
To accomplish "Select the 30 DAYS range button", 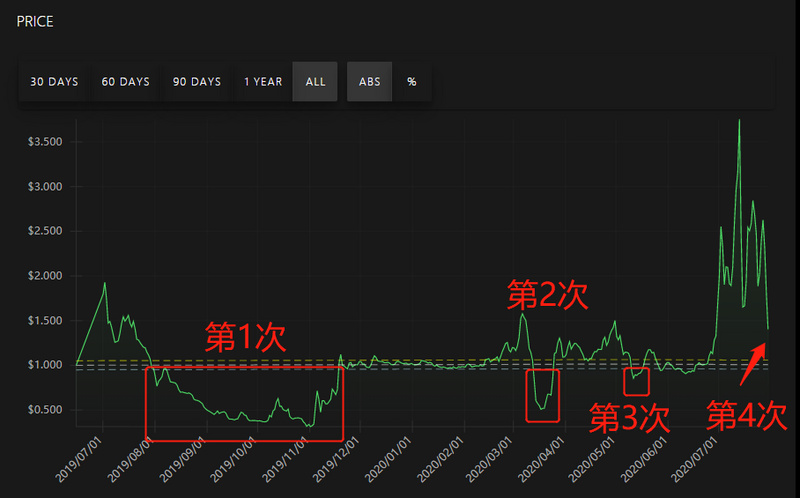I will pos(54,82).
